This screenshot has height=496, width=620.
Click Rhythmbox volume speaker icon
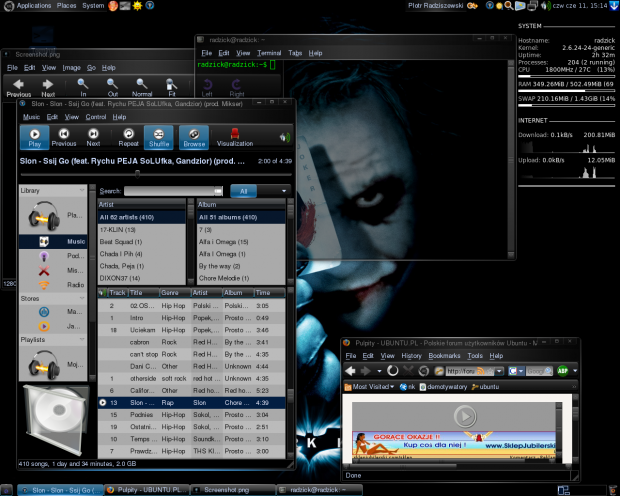(285, 137)
